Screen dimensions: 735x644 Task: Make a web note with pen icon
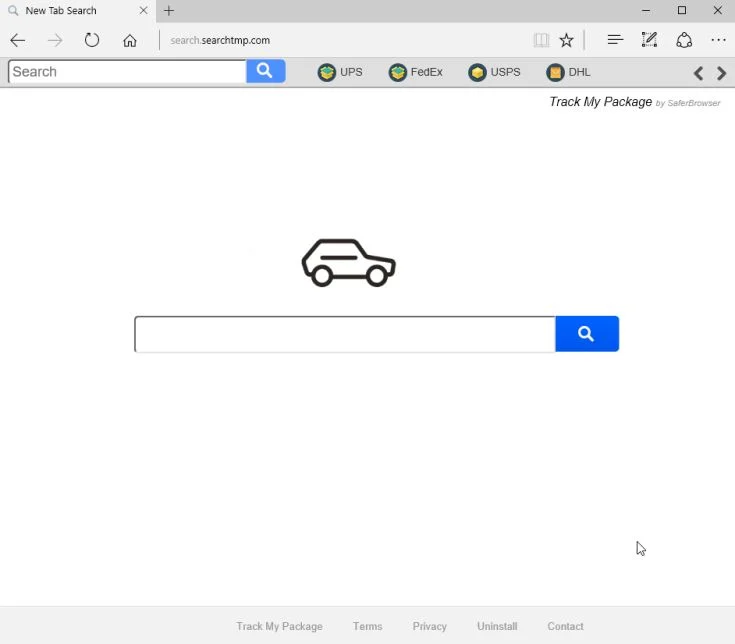tap(649, 40)
